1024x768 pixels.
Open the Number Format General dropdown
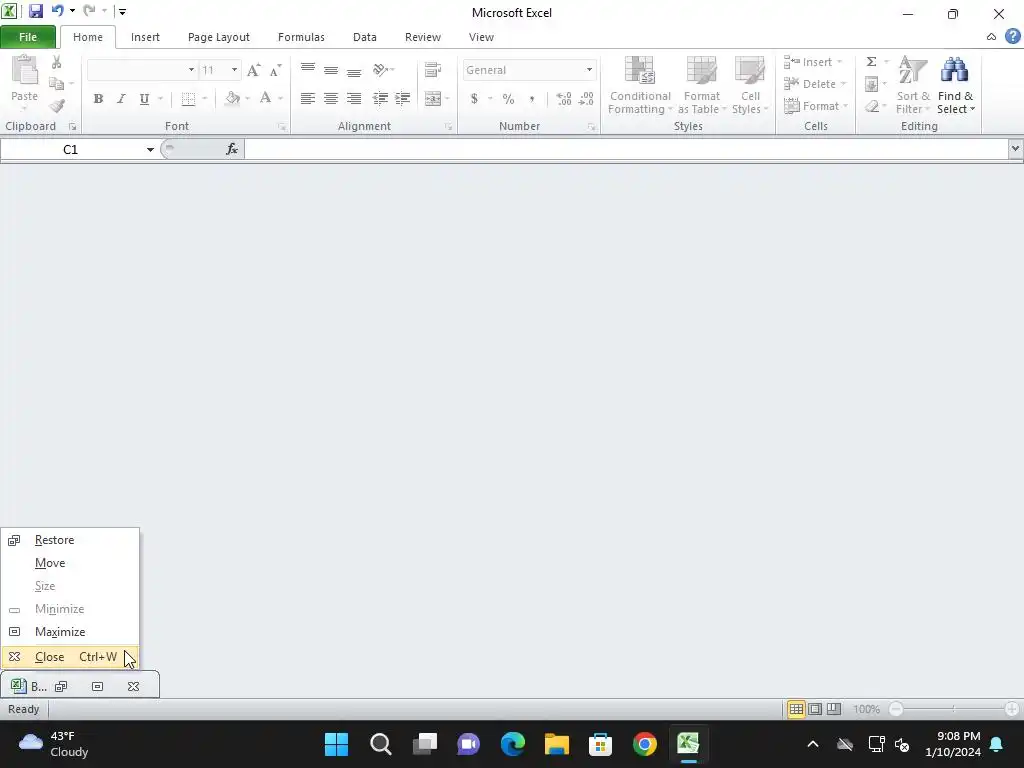click(589, 70)
